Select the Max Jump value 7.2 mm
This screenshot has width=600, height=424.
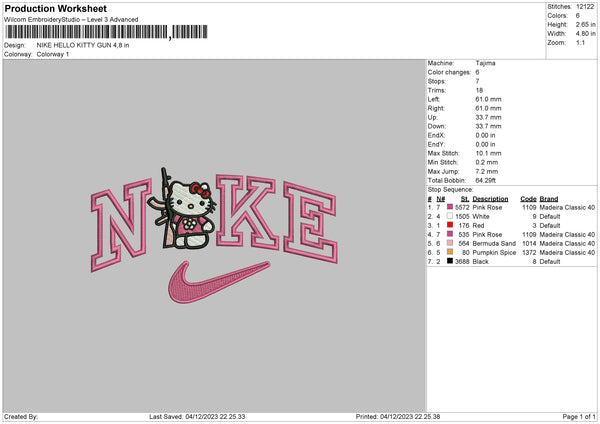click(487, 171)
